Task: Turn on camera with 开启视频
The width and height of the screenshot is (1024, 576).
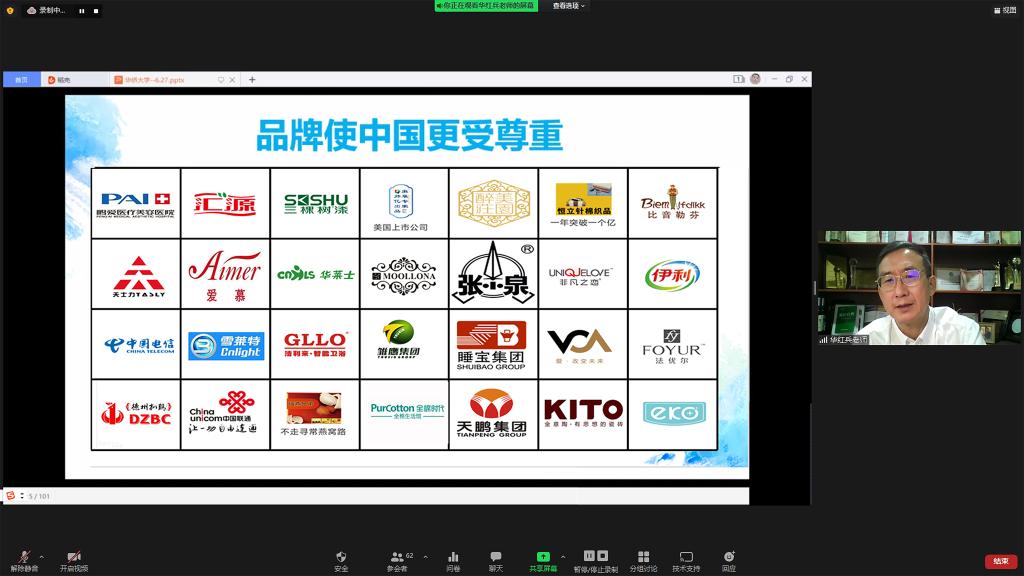Action: coord(74,560)
